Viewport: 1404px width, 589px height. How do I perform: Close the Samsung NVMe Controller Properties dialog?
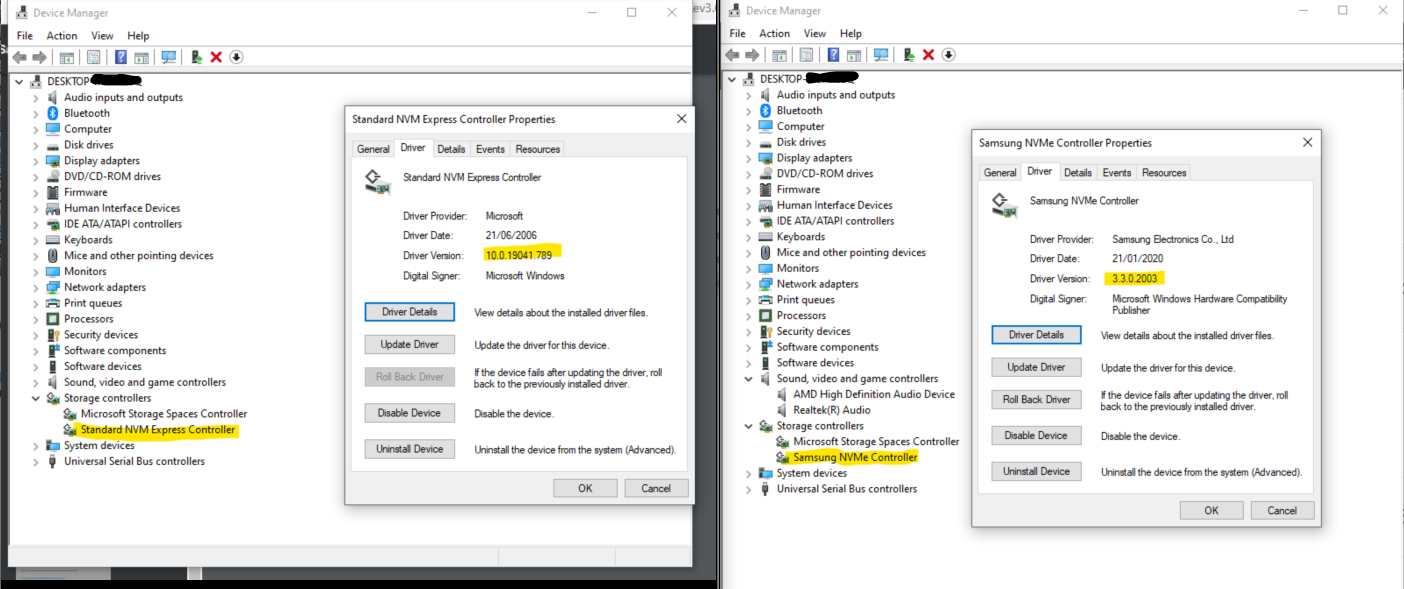coord(1308,143)
